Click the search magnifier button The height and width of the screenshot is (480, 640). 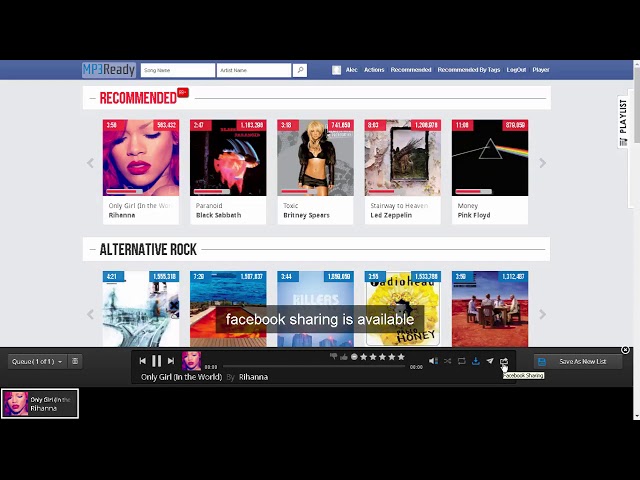tap(300, 70)
